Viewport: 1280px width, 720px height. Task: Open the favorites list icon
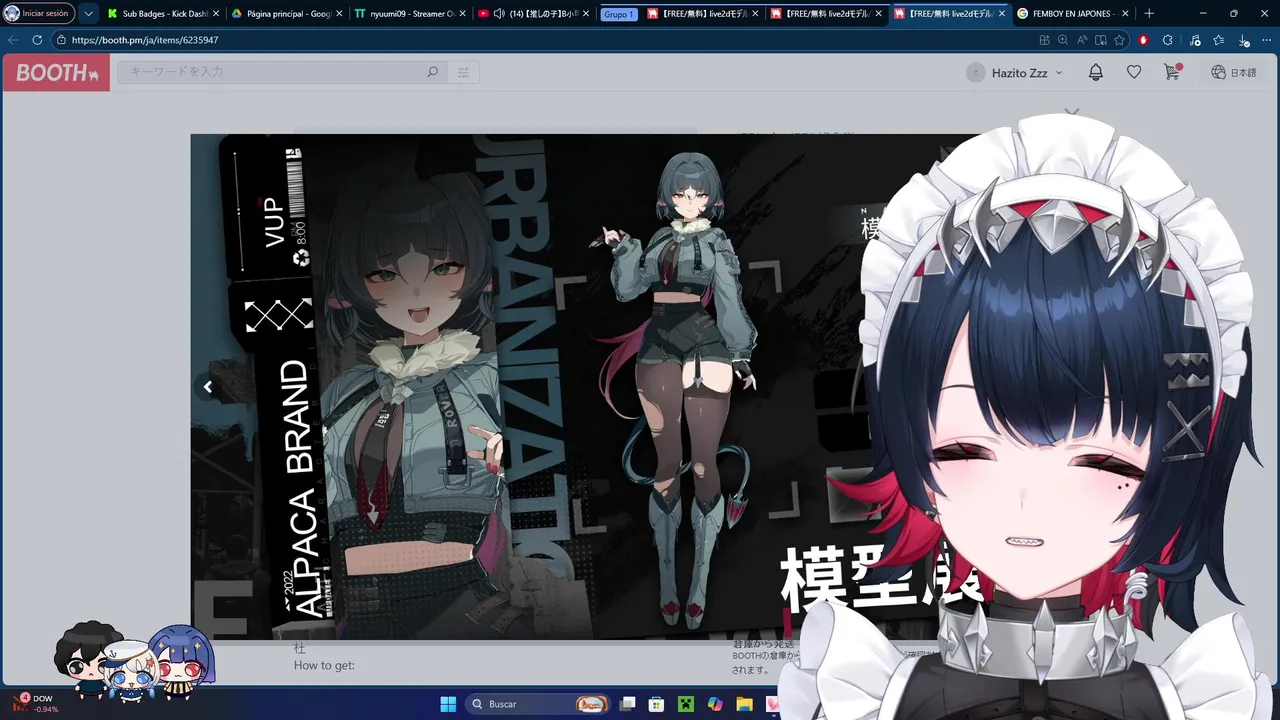[x=1218, y=40]
